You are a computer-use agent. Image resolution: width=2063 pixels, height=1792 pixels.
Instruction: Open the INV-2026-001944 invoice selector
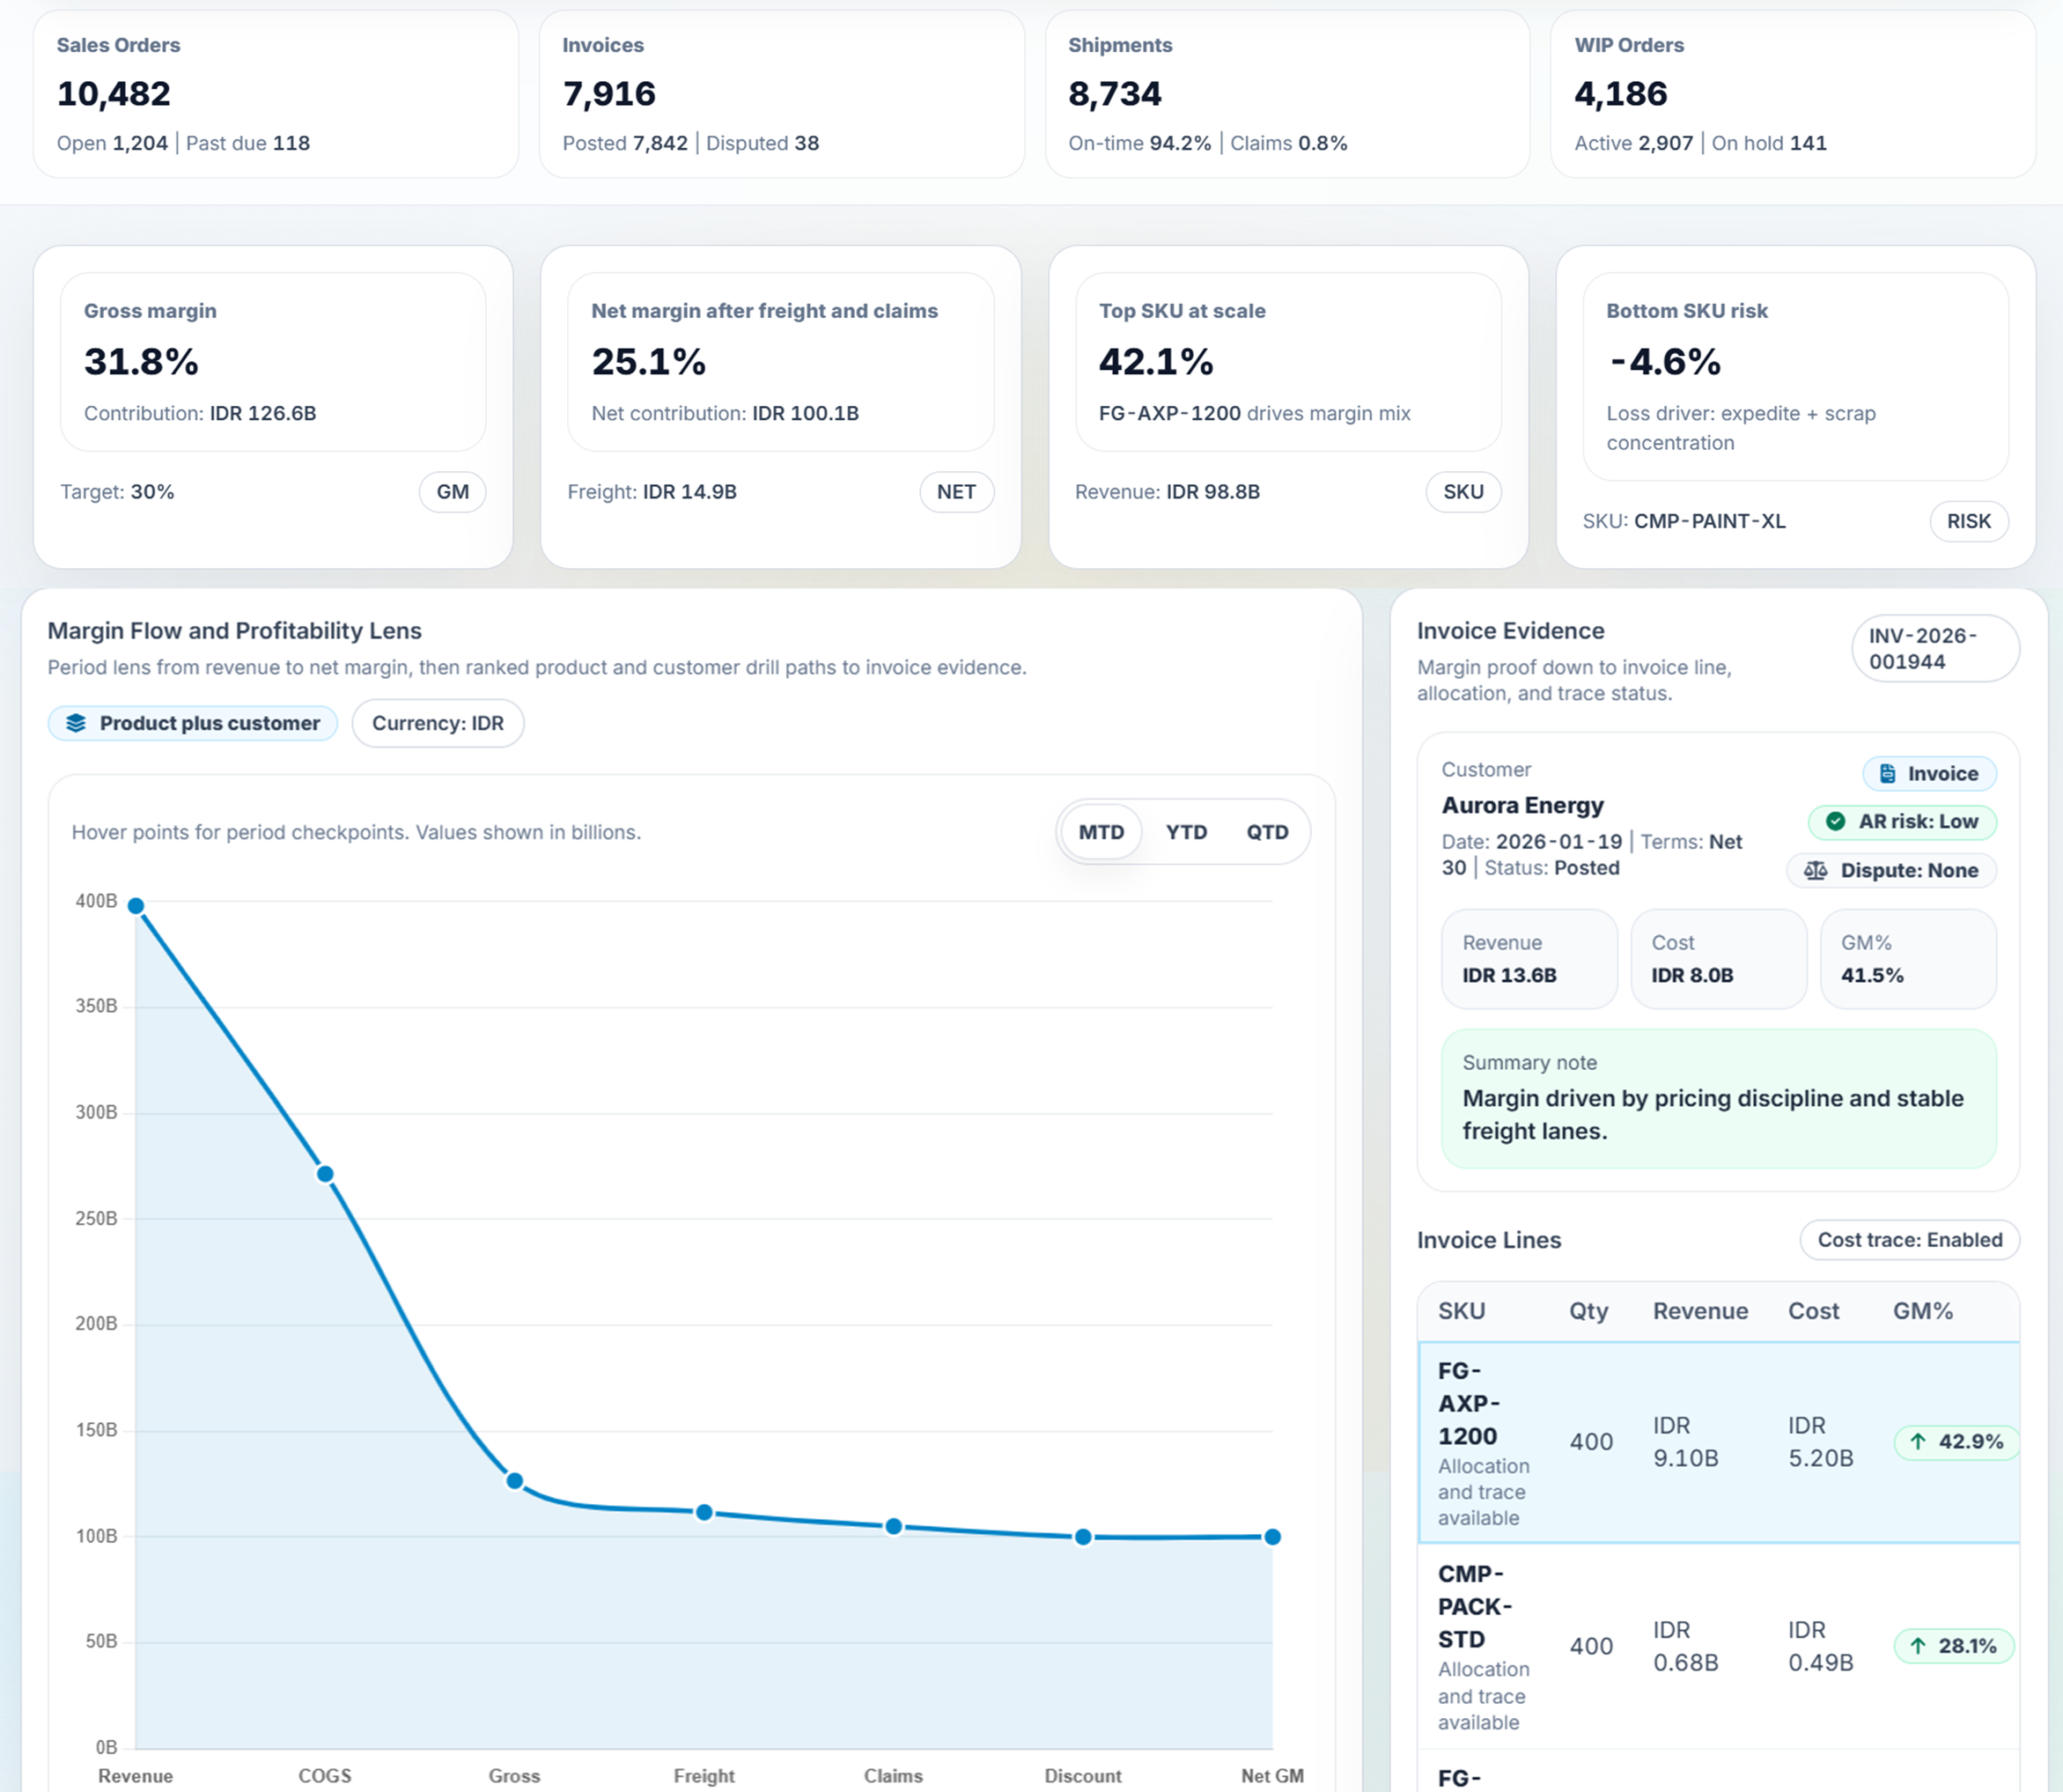pyautogui.click(x=1934, y=648)
